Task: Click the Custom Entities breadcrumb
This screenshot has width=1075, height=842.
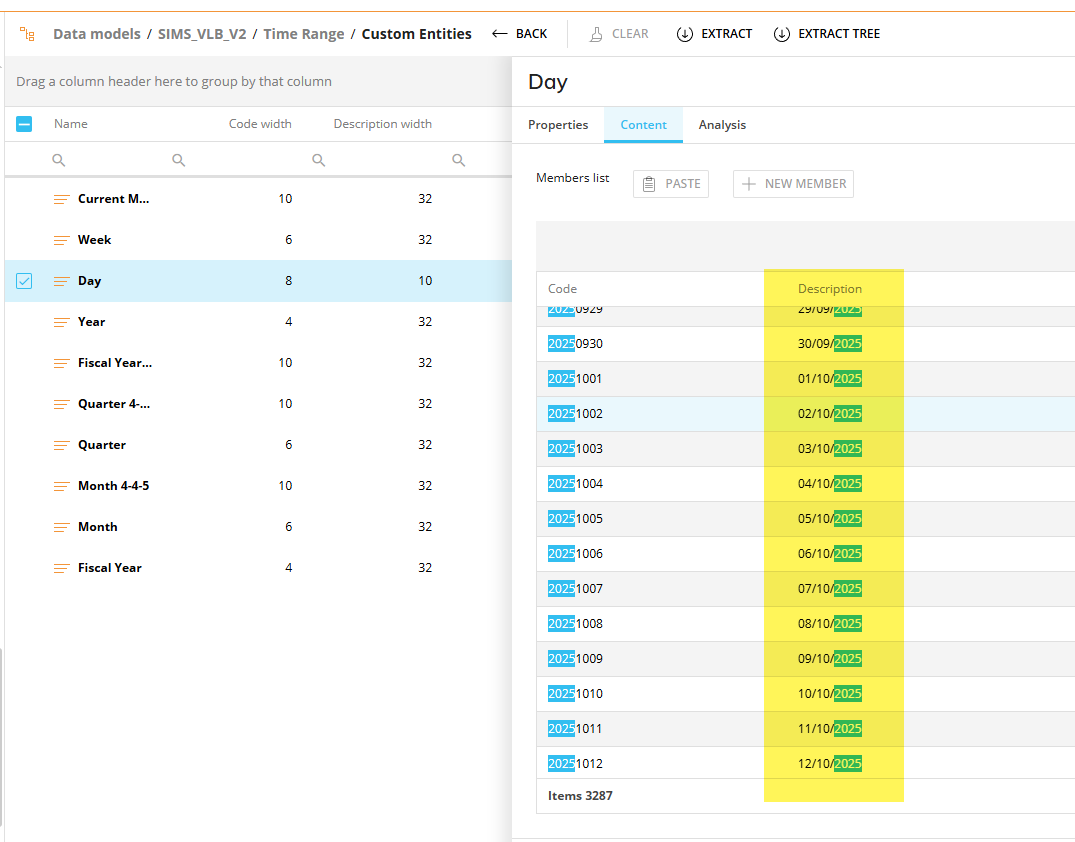Action: point(416,34)
